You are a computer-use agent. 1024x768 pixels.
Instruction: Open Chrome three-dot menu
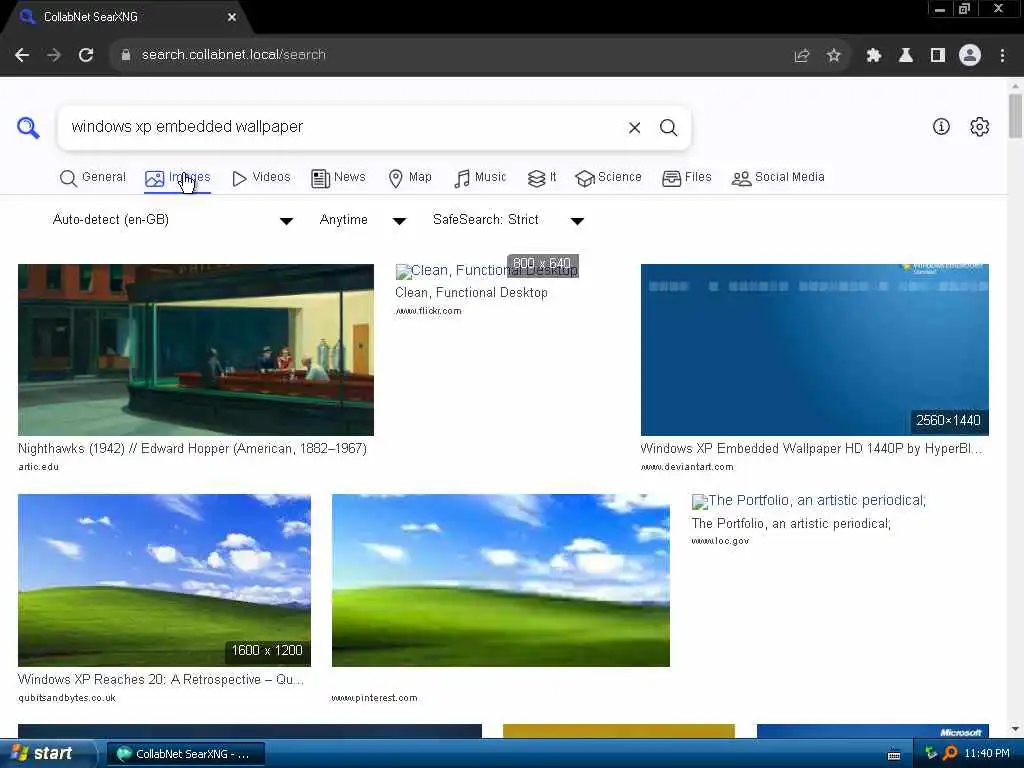click(1002, 56)
